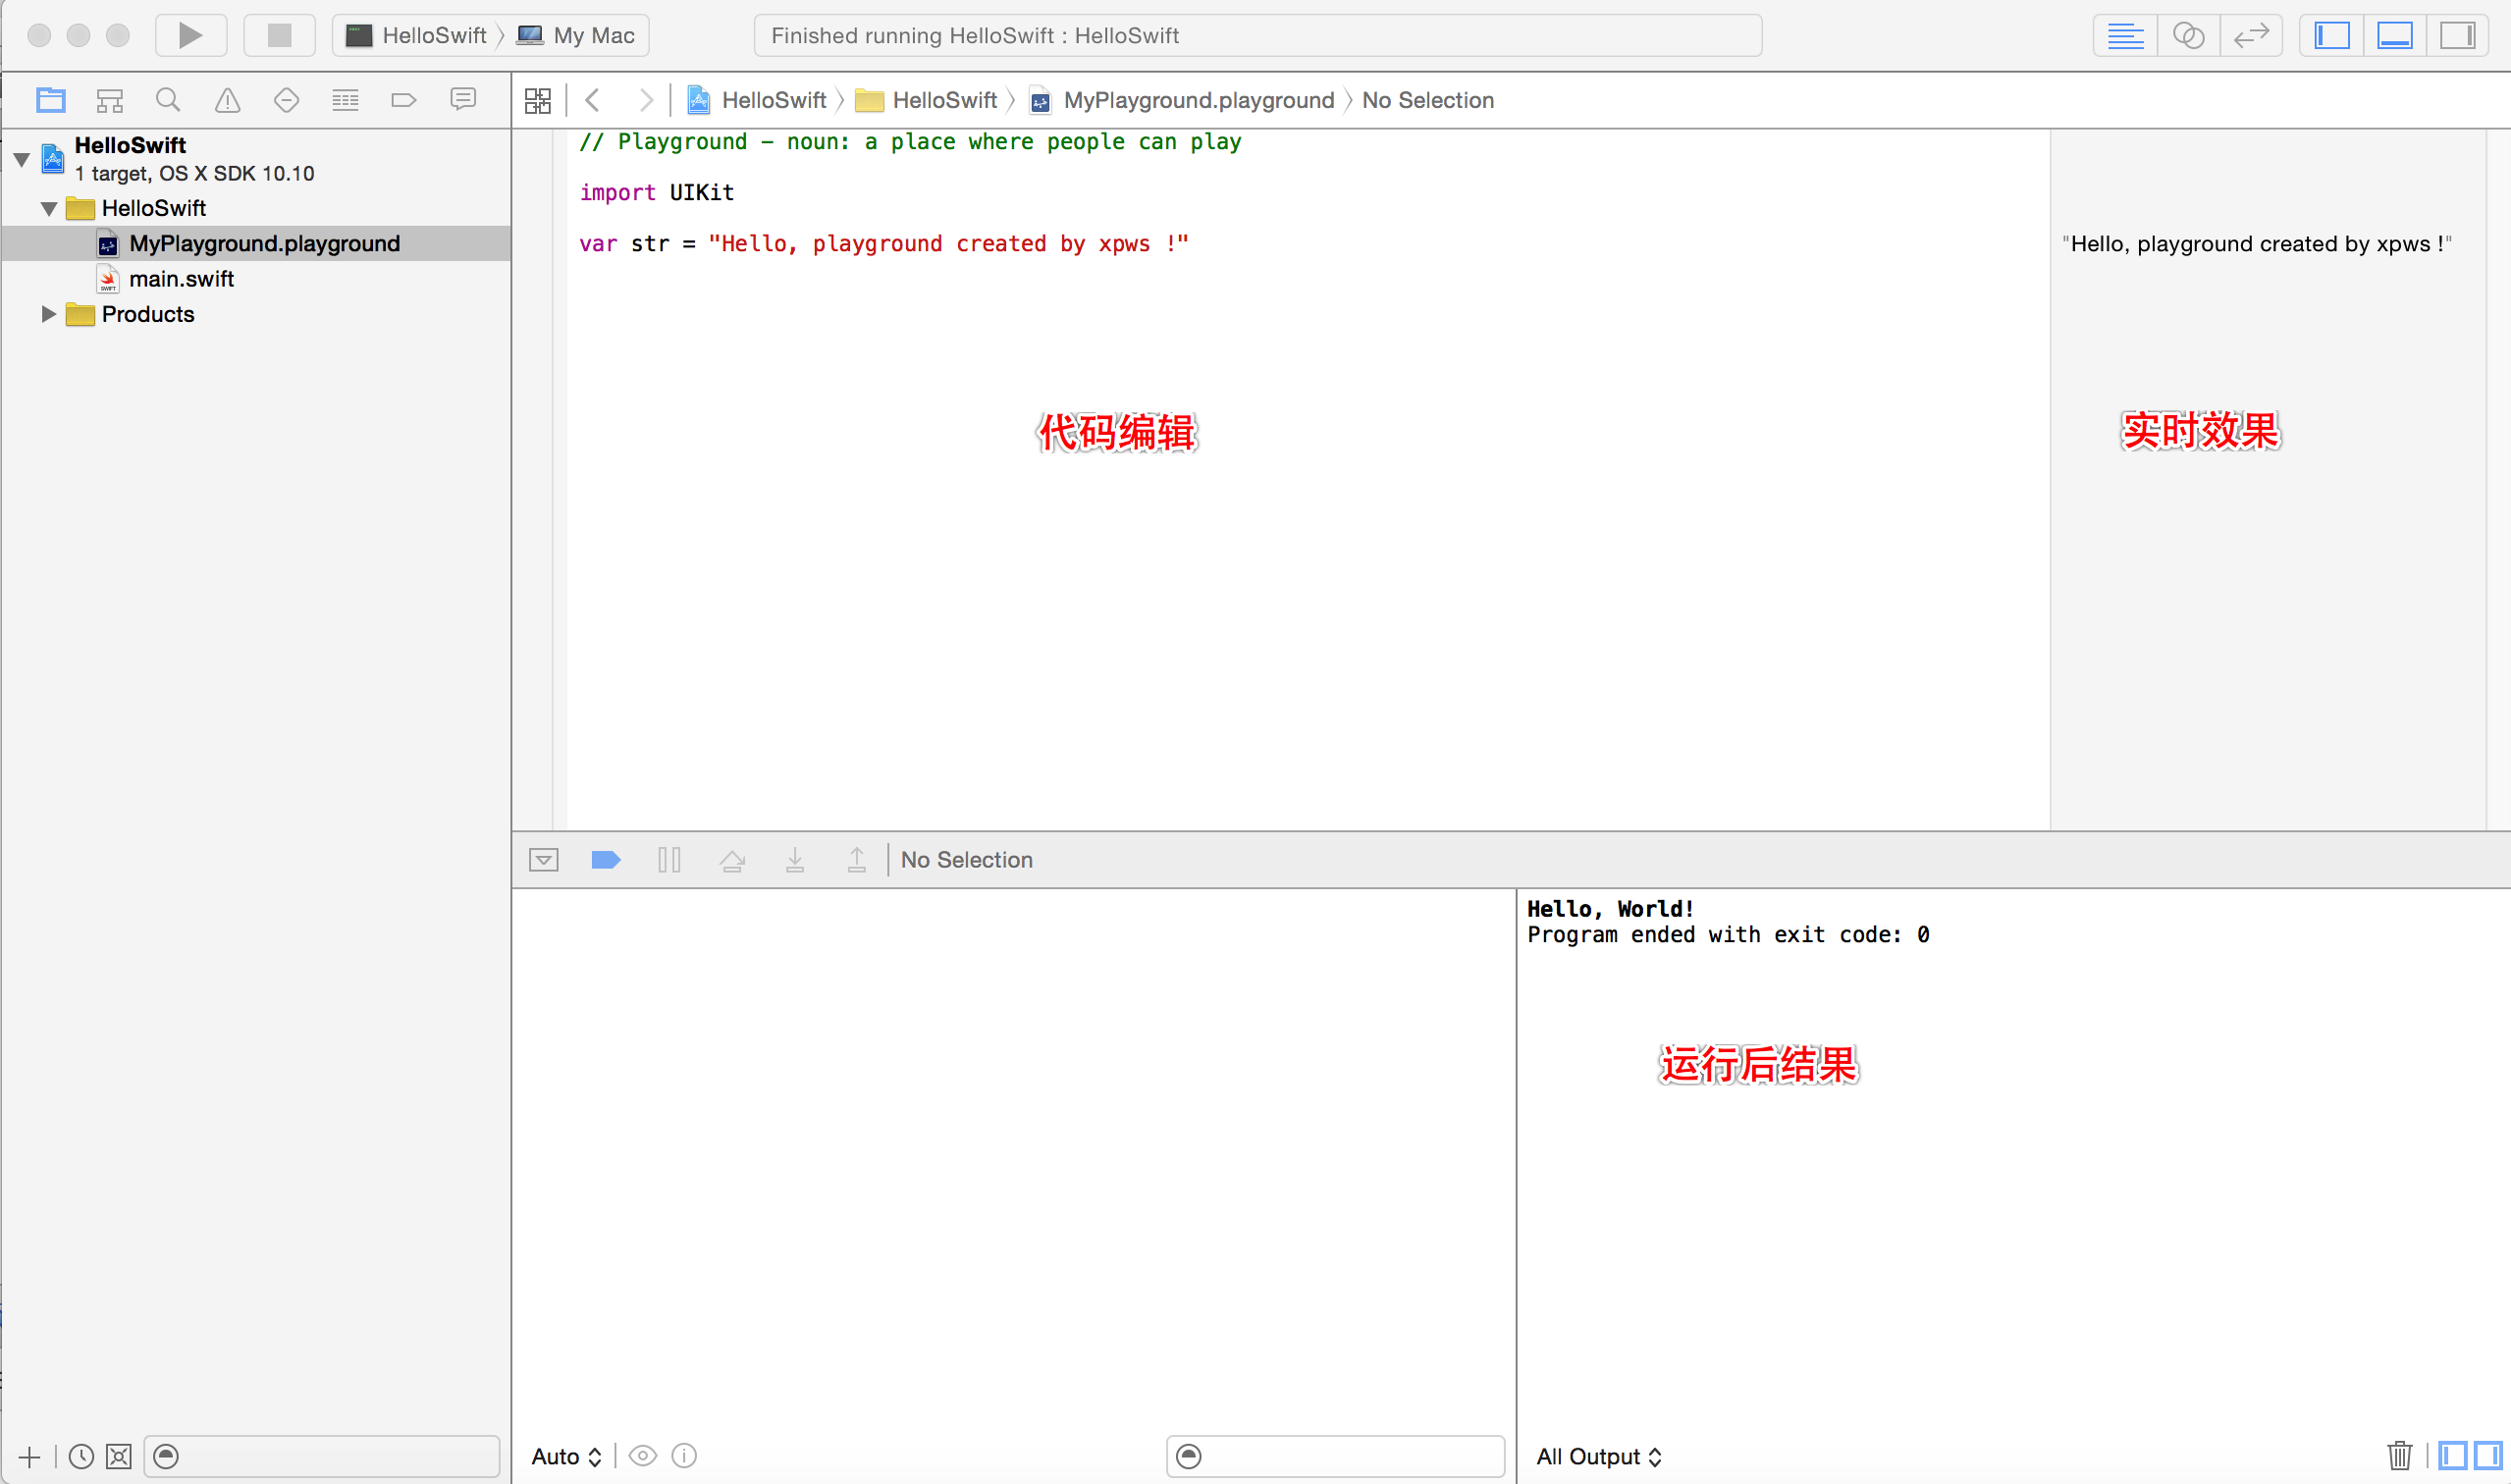Select main.swift file in navigator
The width and height of the screenshot is (2511, 1484).
pyautogui.click(x=256, y=279)
